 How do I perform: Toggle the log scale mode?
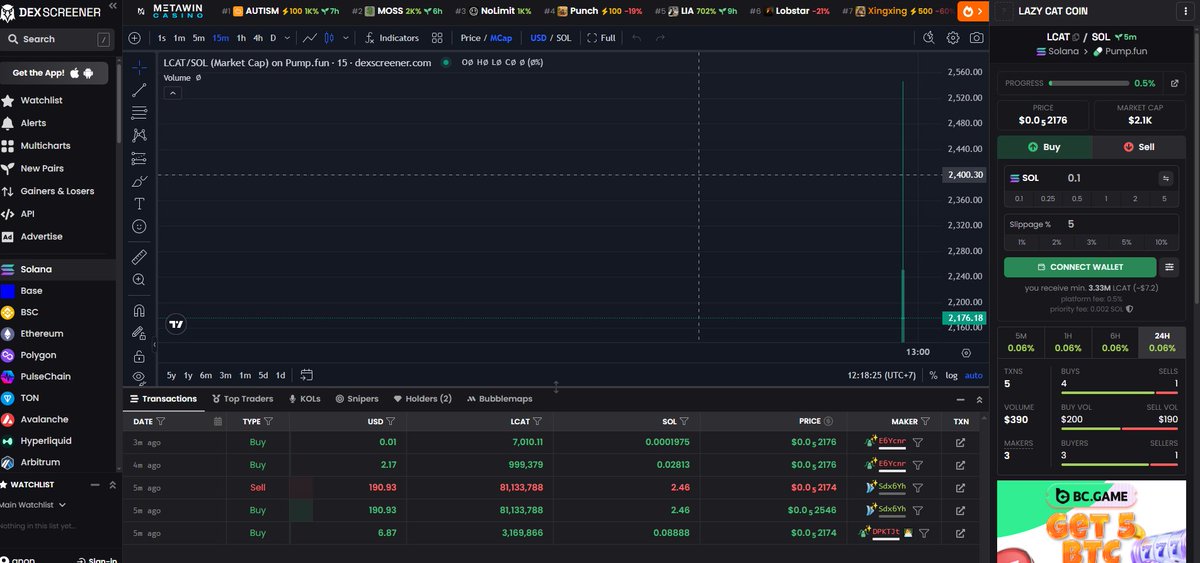point(951,375)
